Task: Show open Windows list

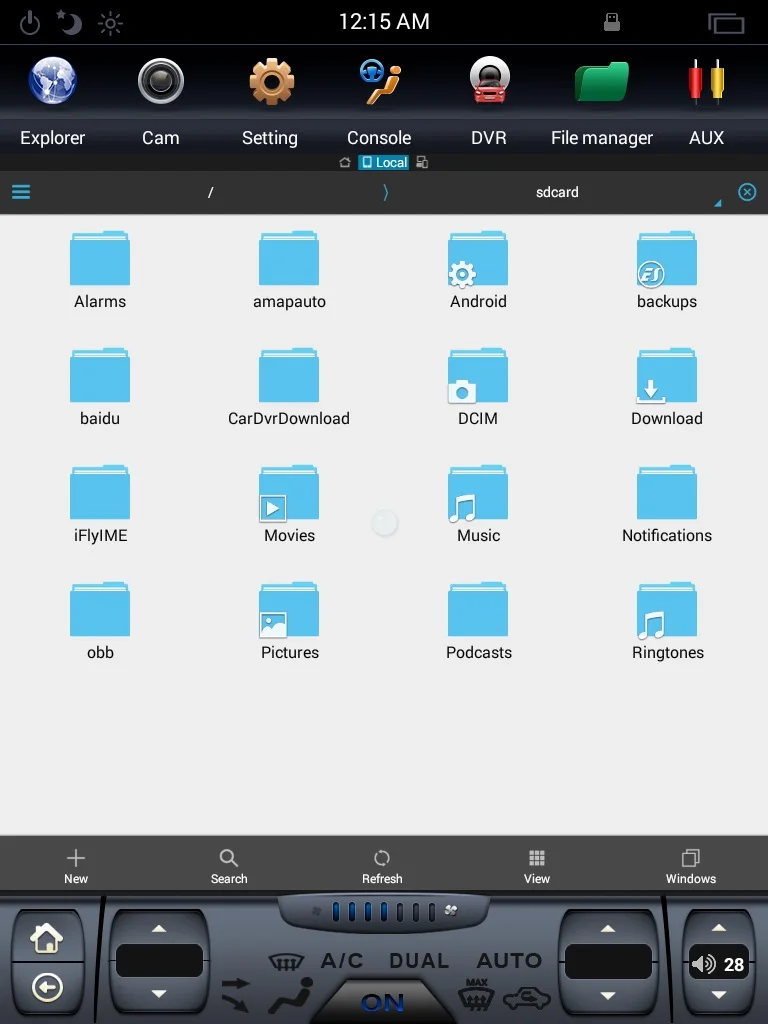Action: click(691, 867)
